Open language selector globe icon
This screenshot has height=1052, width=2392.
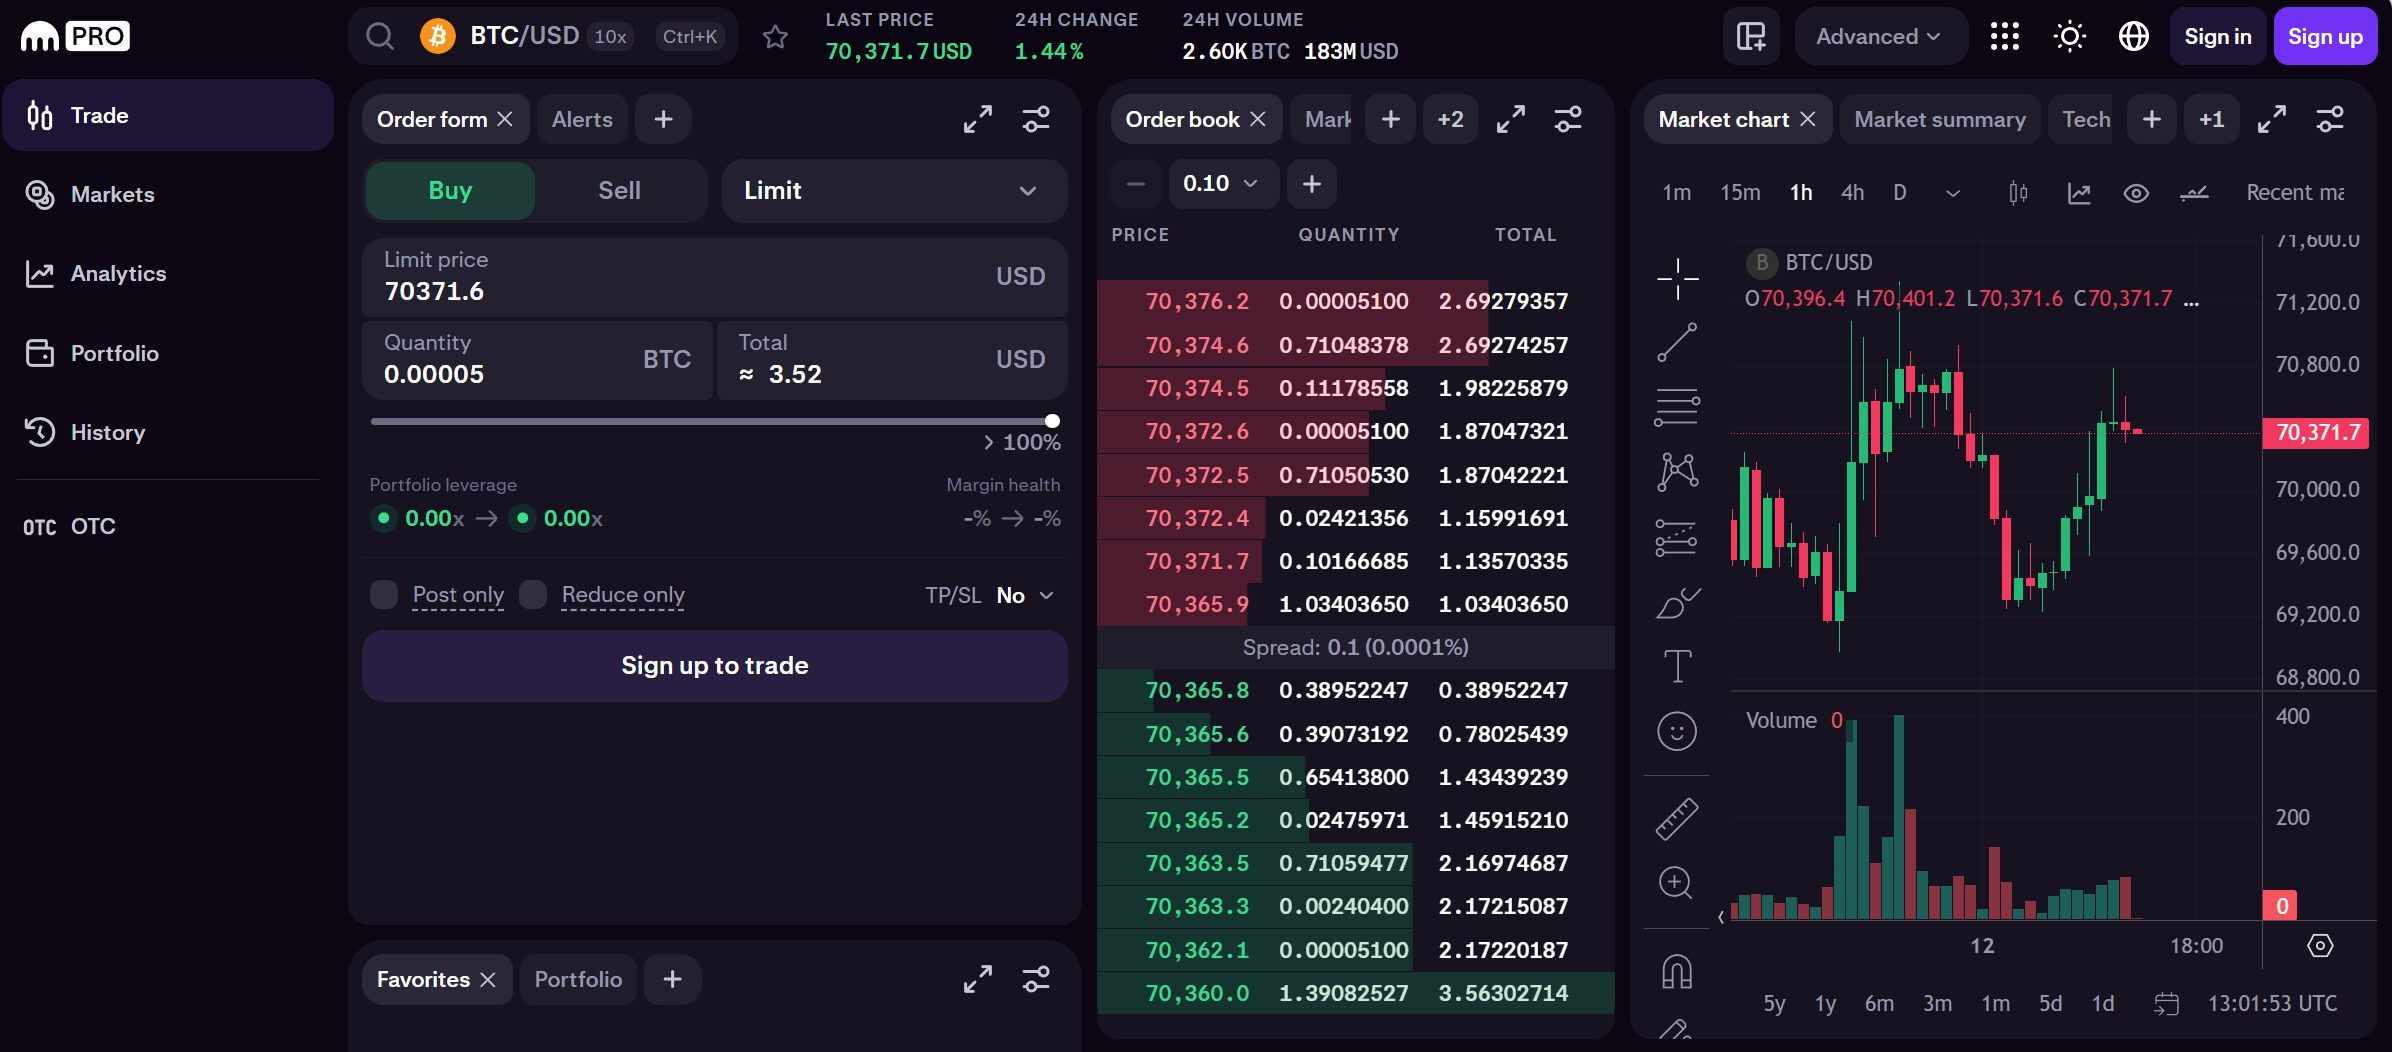2133,37
